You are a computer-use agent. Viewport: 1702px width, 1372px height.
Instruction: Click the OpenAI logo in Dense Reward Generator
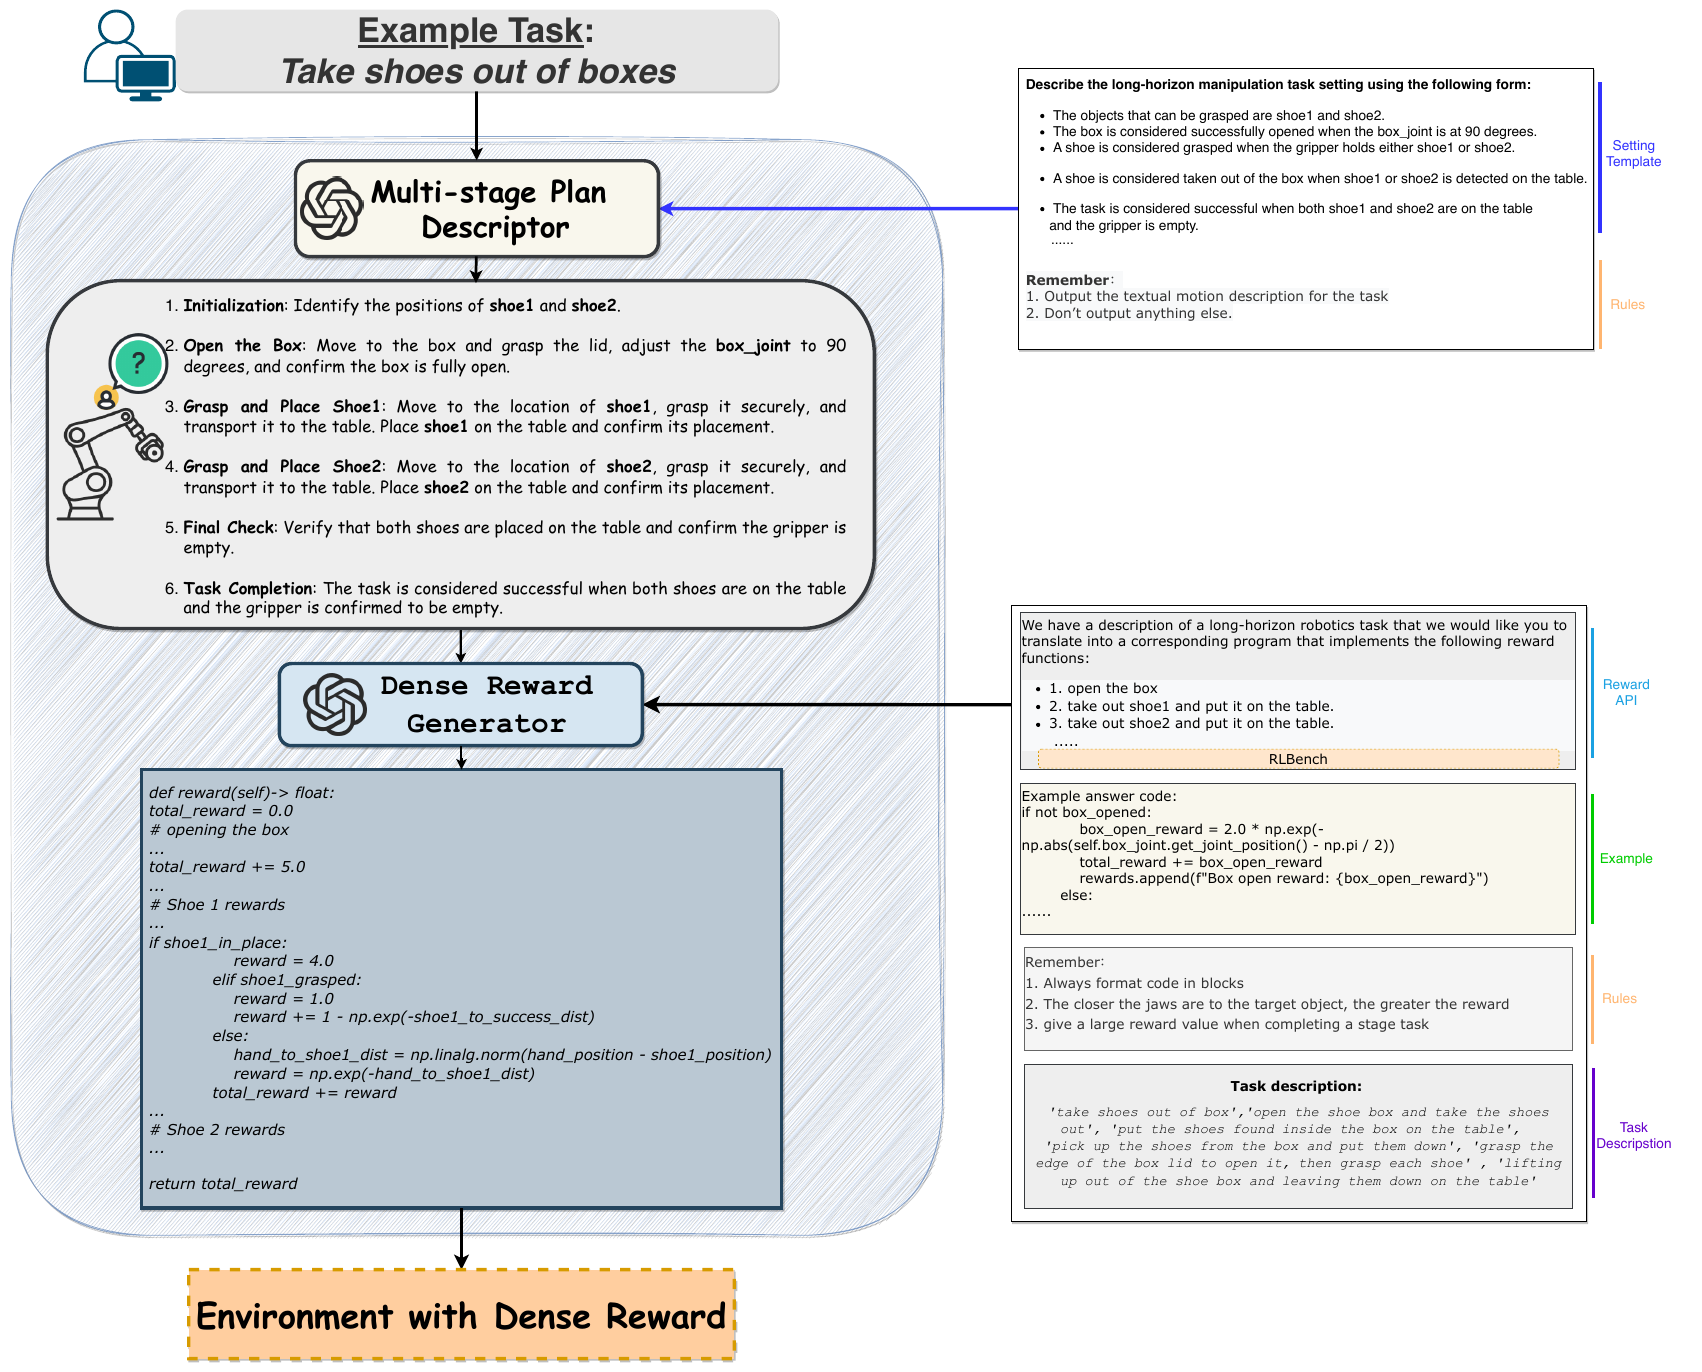click(335, 704)
